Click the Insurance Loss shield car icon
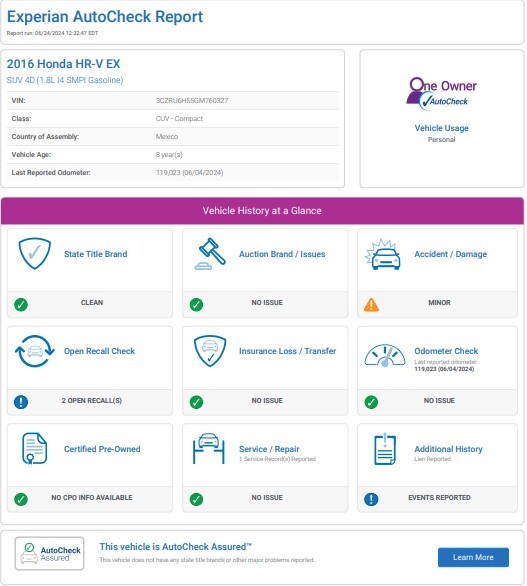 [x=210, y=351]
